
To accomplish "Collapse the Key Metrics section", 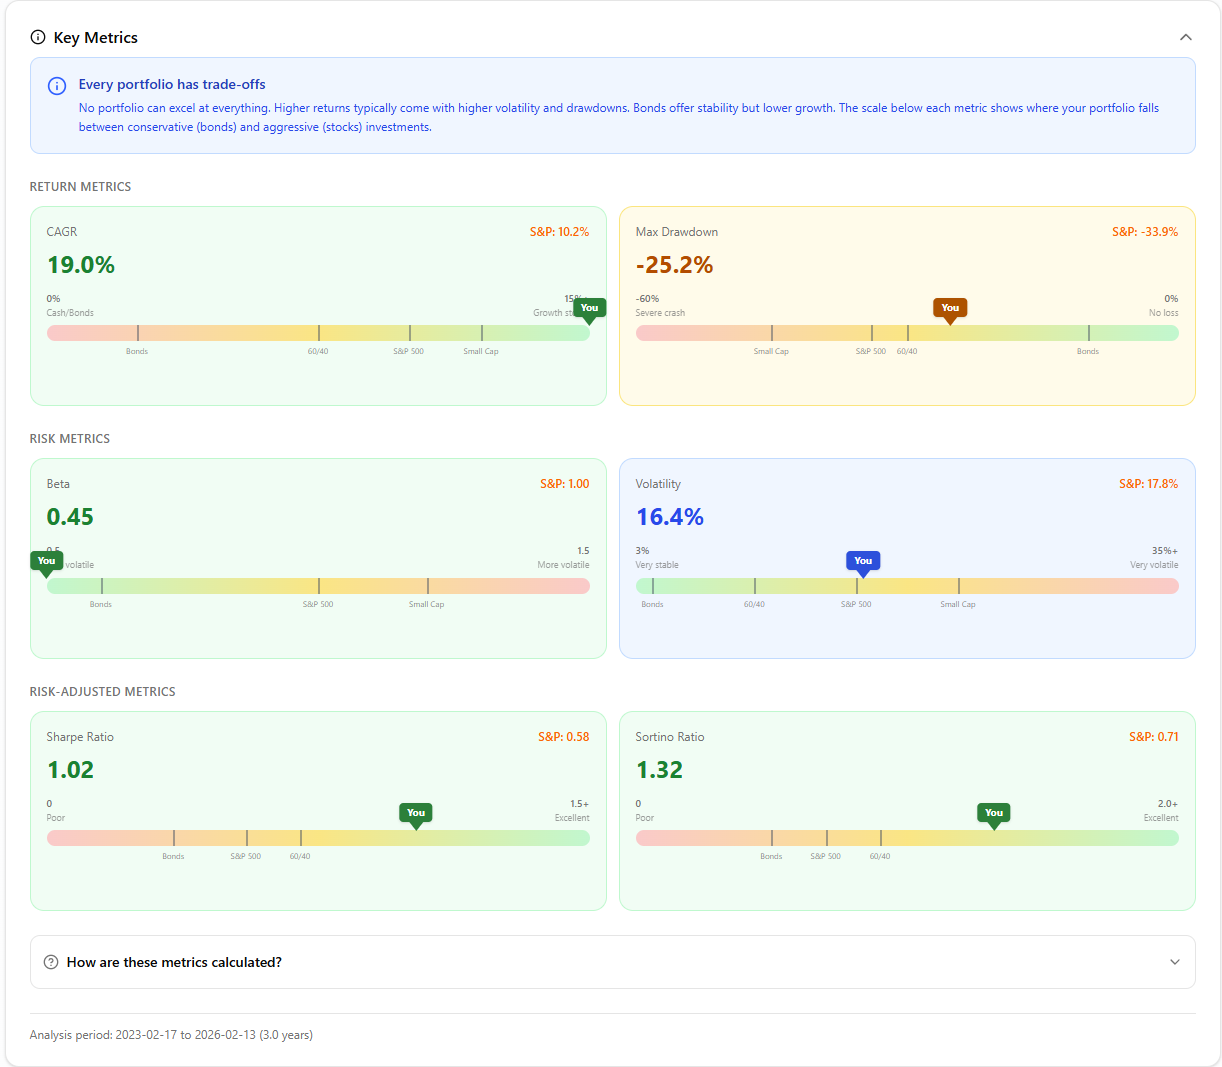I will pos(1186,36).
